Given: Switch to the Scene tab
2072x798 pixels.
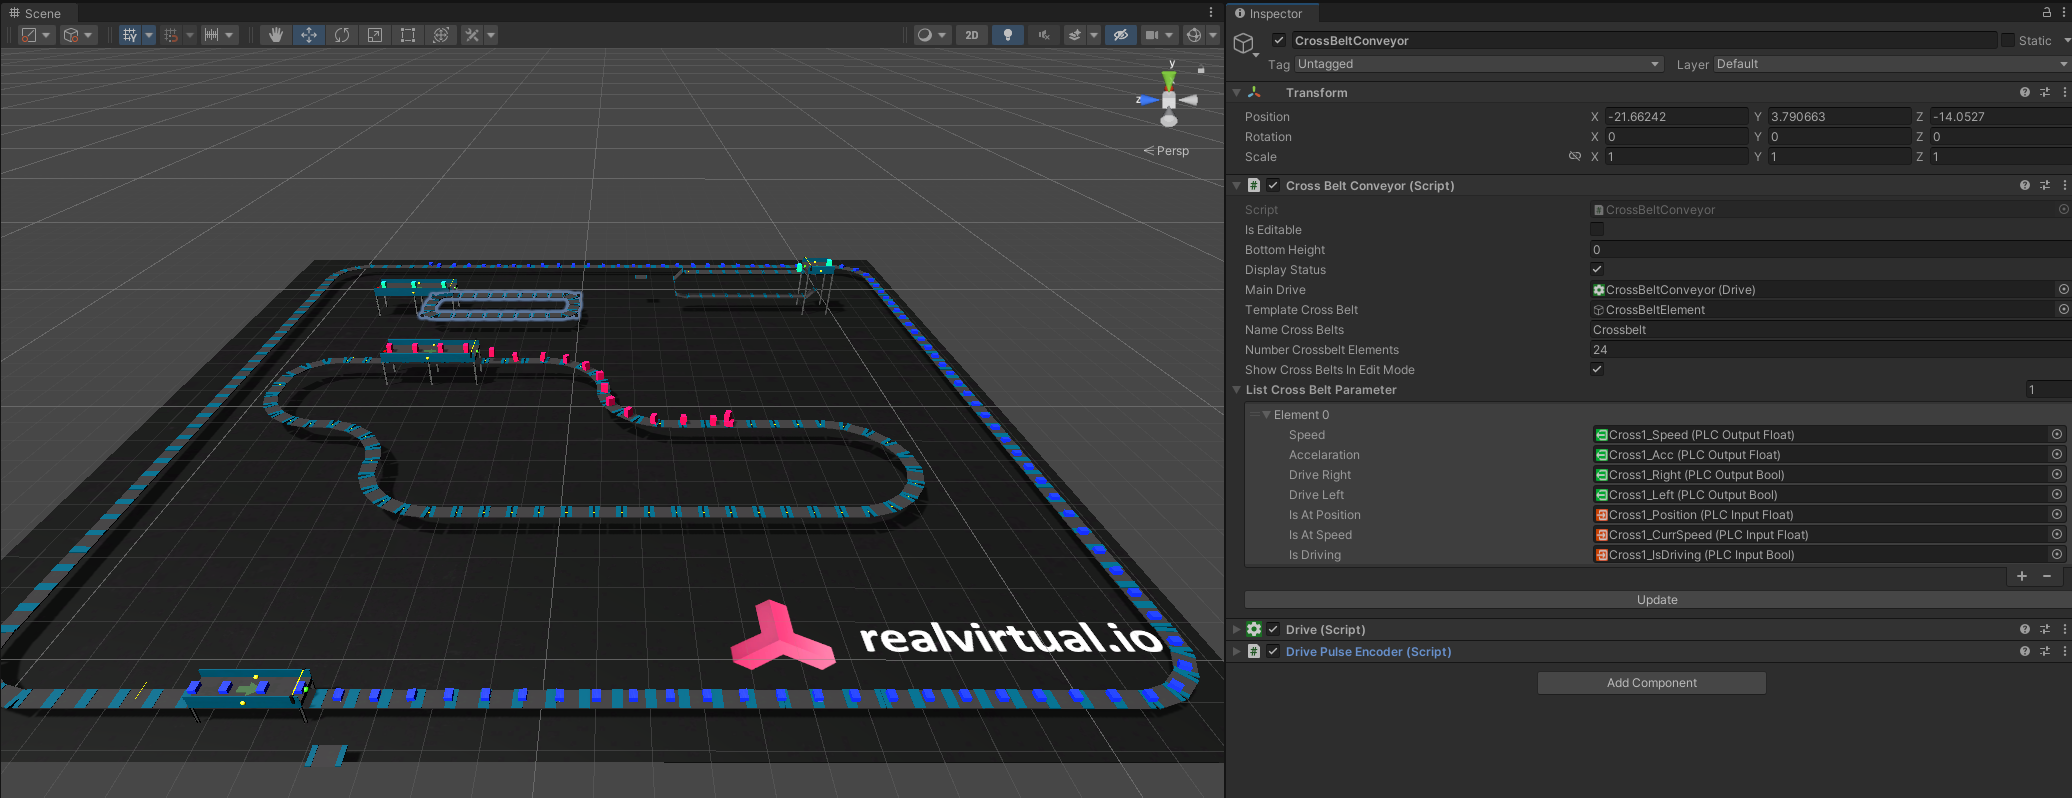Looking at the screenshot, I should click(36, 13).
